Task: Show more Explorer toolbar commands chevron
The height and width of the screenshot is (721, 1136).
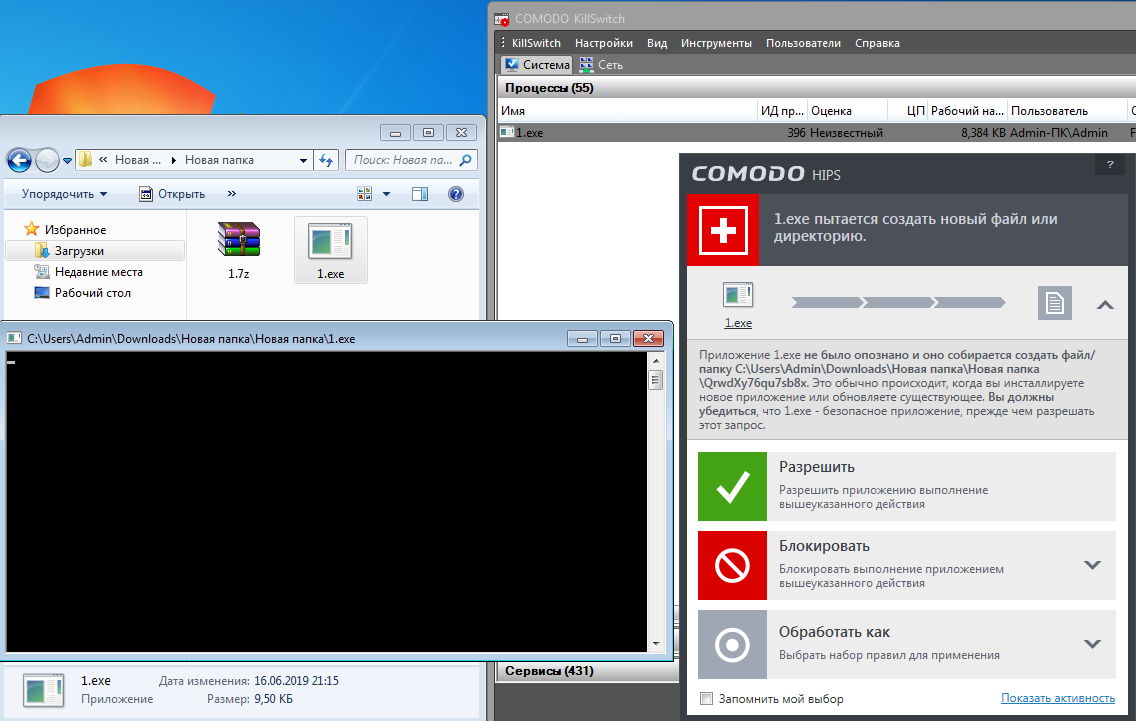Action: click(x=232, y=193)
